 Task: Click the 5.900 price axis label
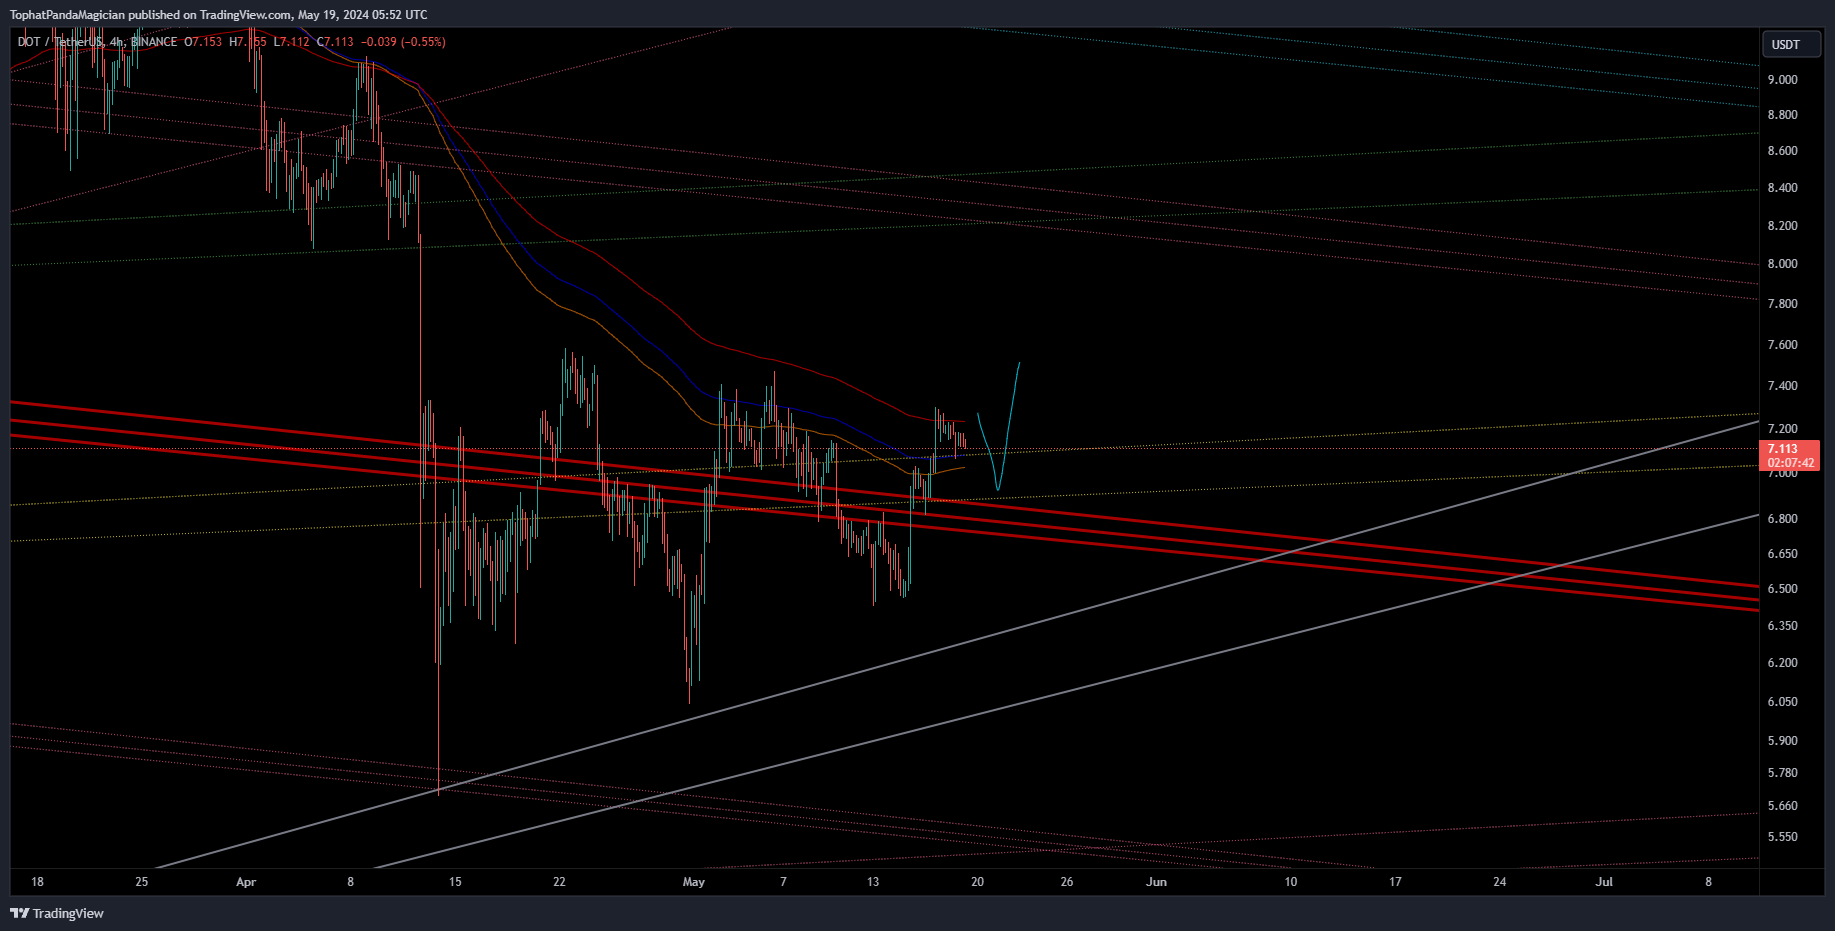click(x=1782, y=741)
